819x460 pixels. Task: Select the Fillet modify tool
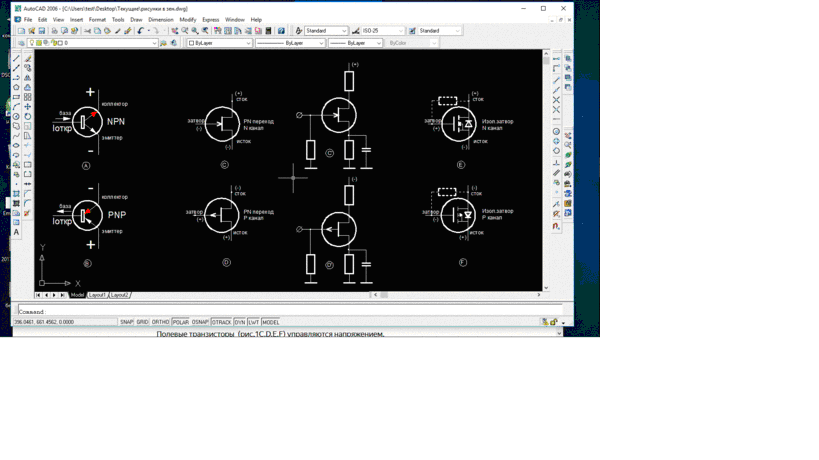[x=28, y=203]
